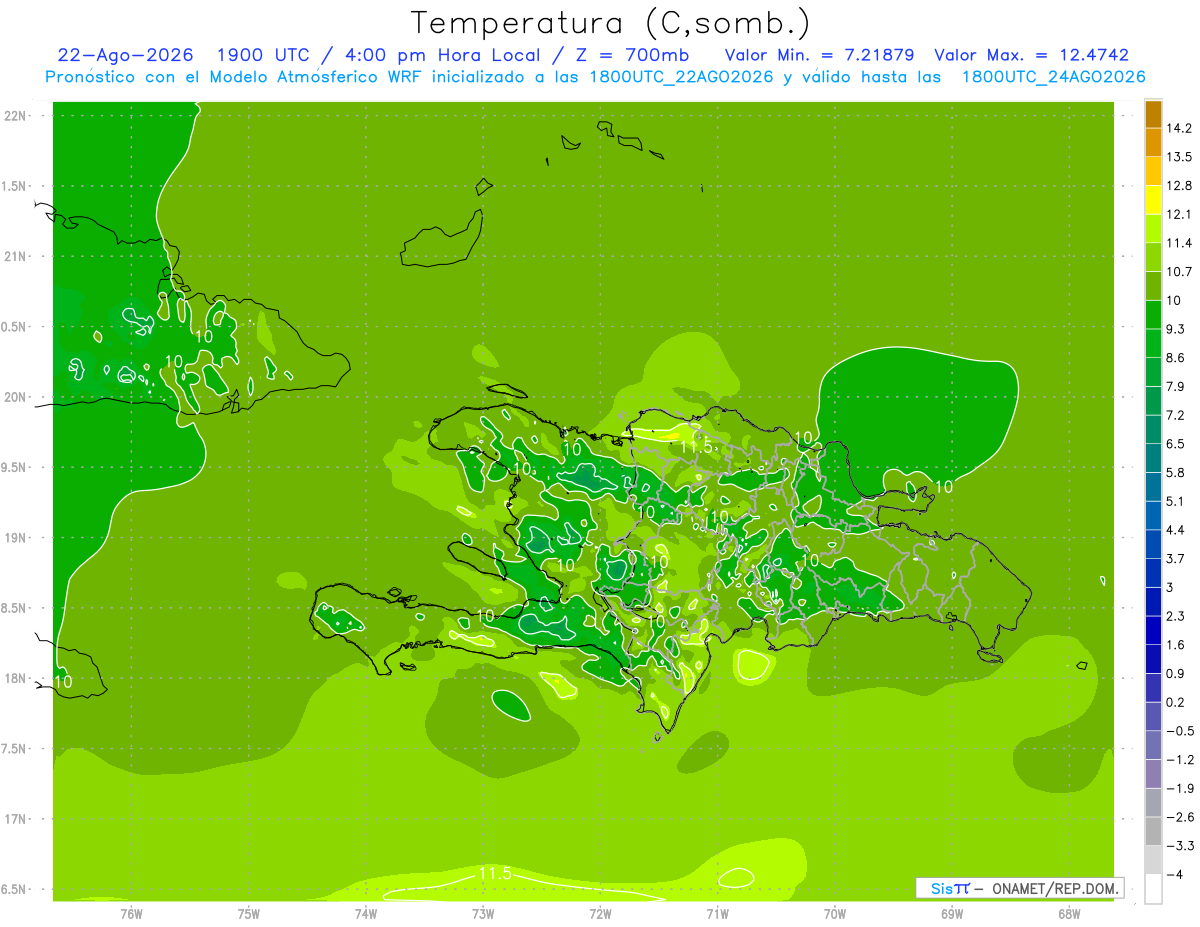Click the '73W' longitude tick label

coord(483,913)
